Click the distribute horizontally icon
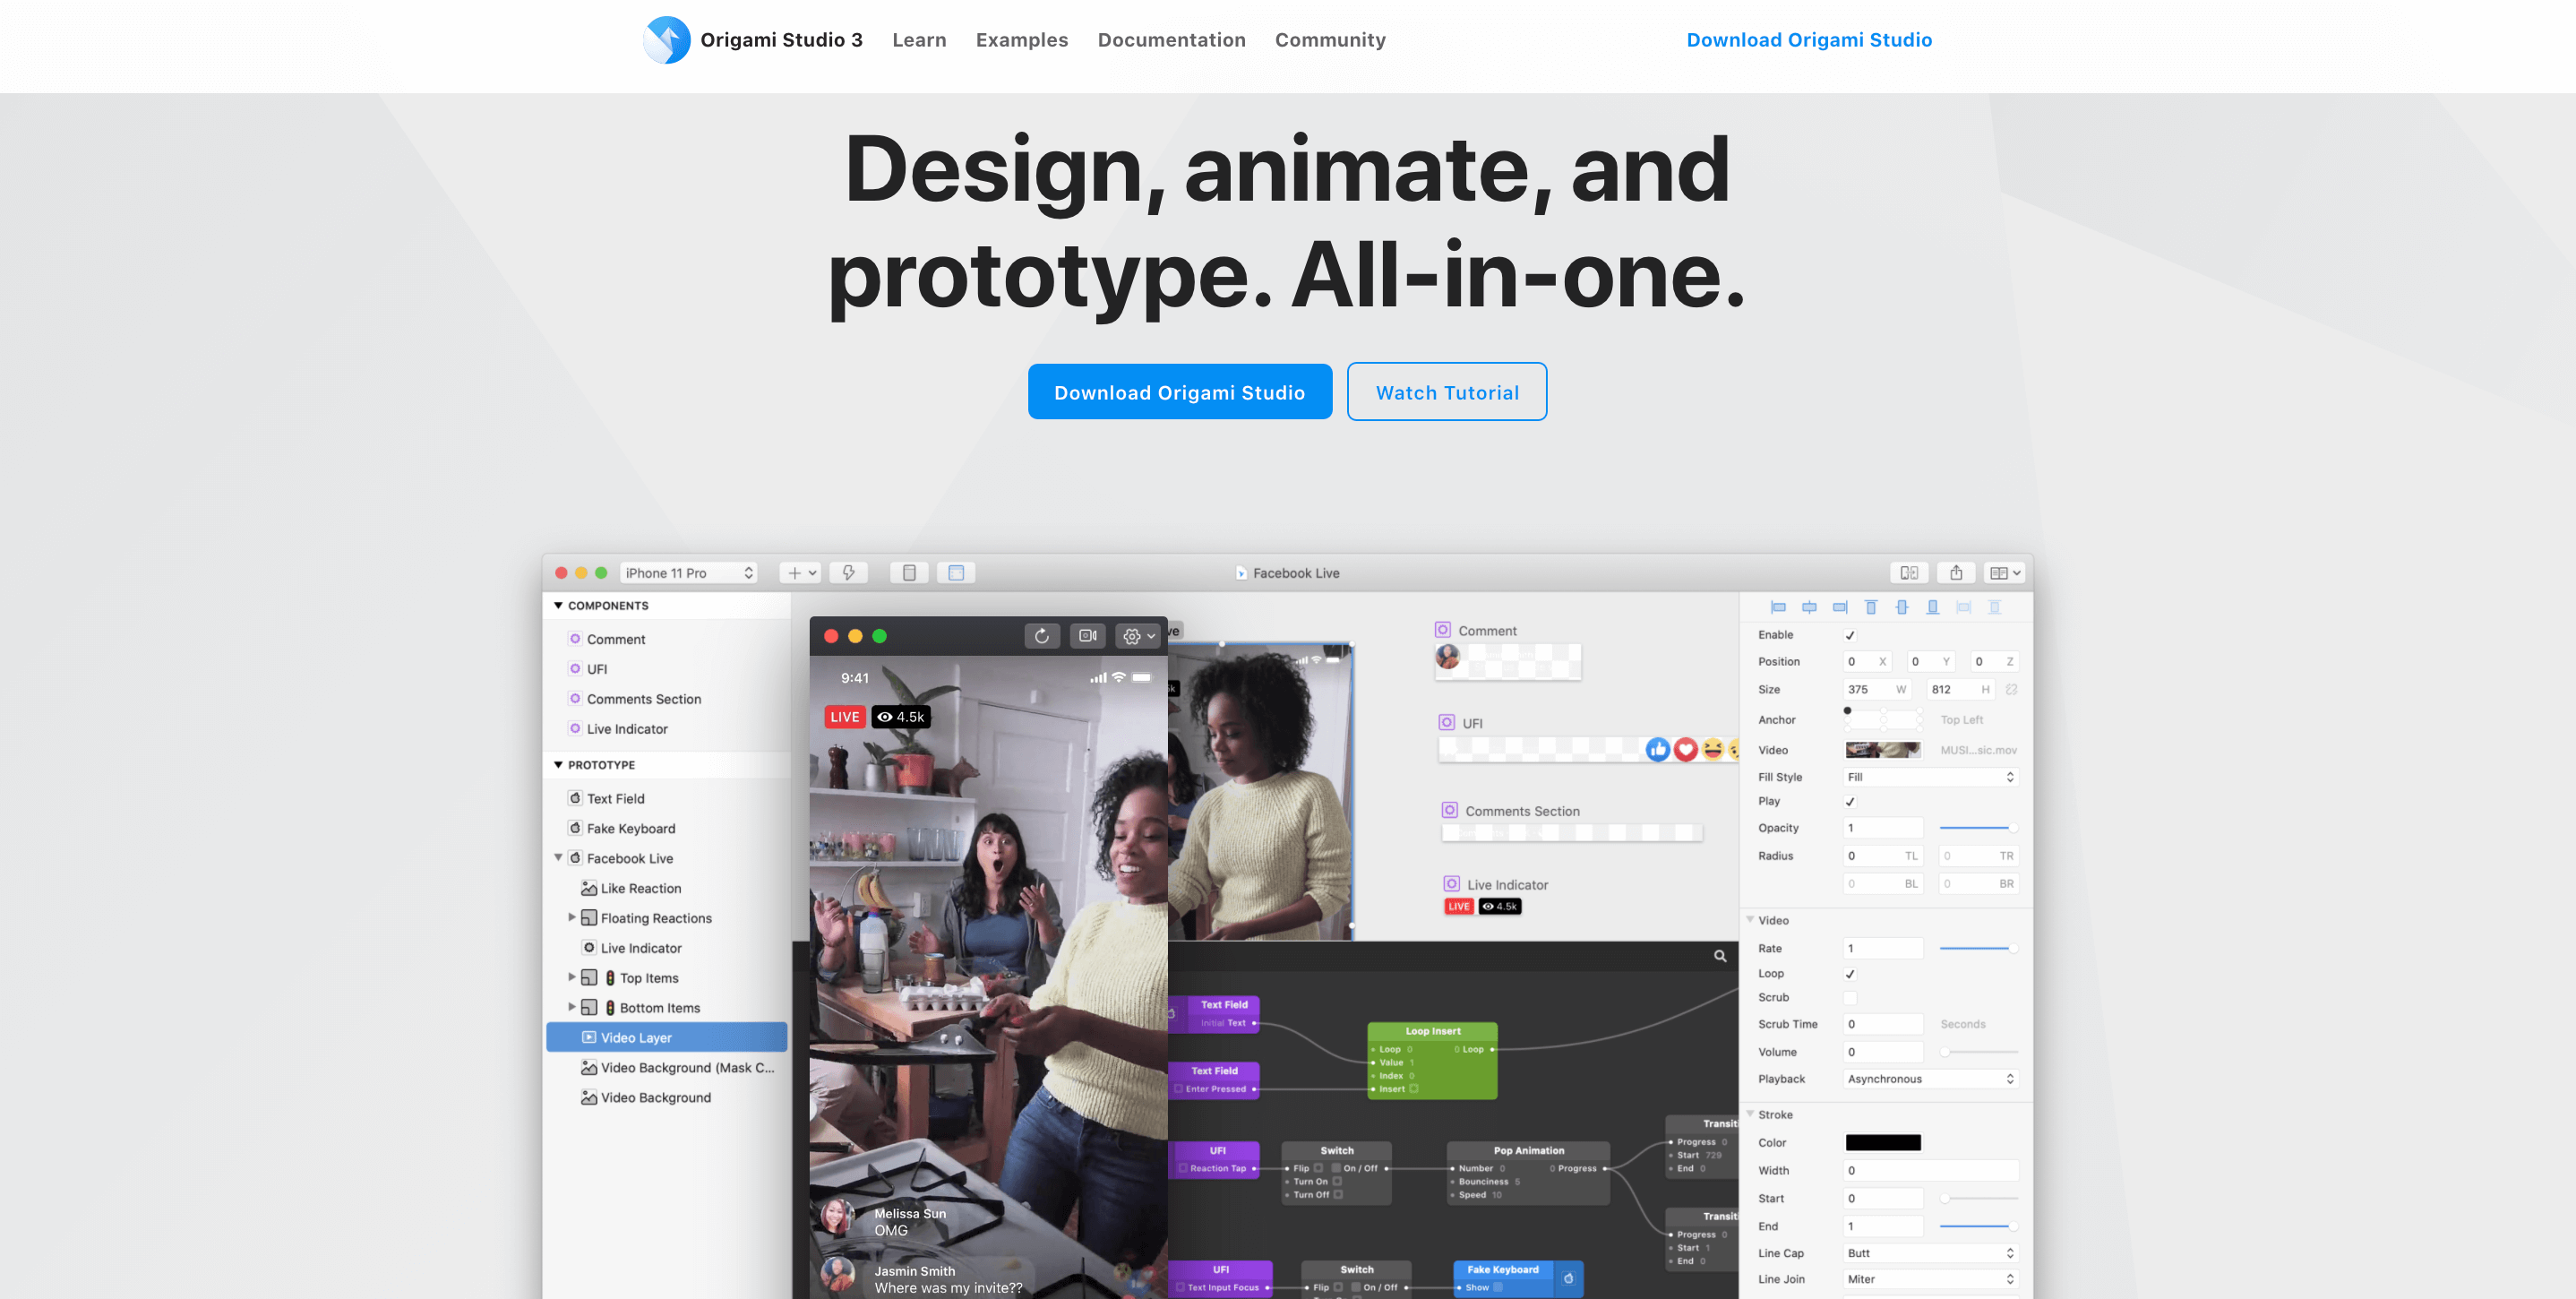The height and width of the screenshot is (1299, 2576). [1964, 607]
